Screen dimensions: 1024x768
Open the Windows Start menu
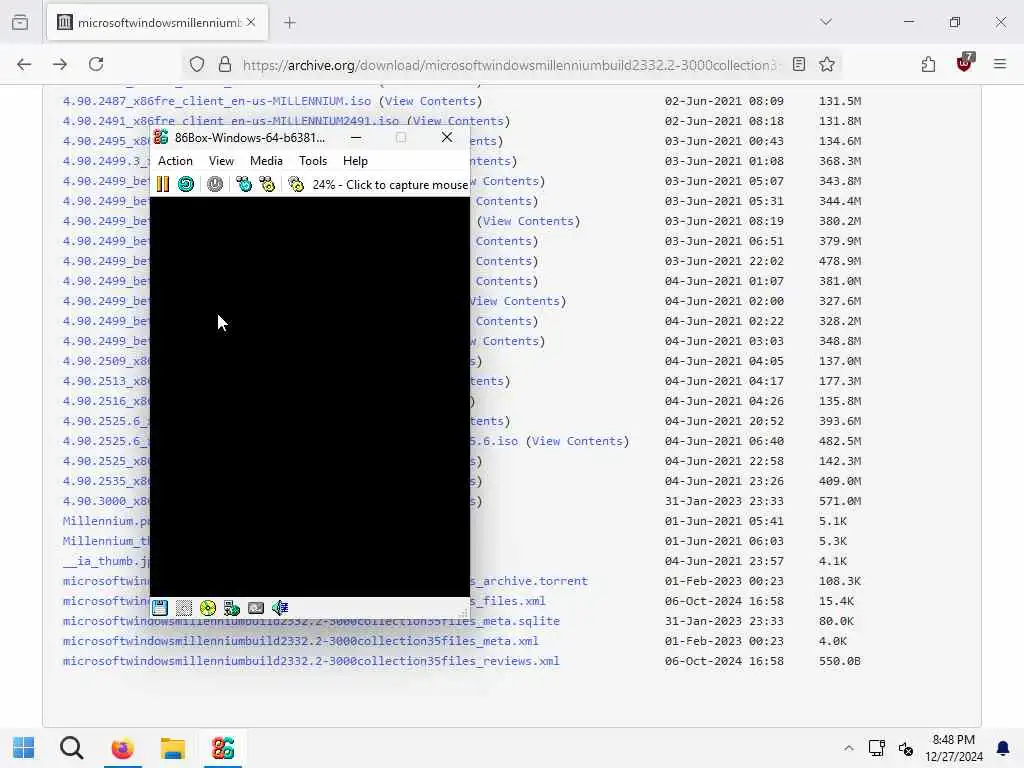24,748
